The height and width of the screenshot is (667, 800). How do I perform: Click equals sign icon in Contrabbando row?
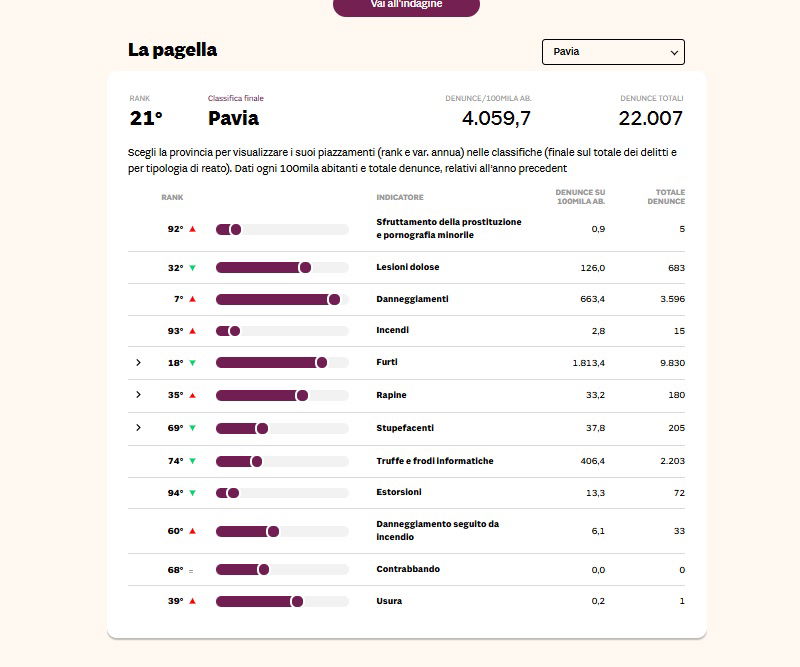pyautogui.click(x=191, y=570)
